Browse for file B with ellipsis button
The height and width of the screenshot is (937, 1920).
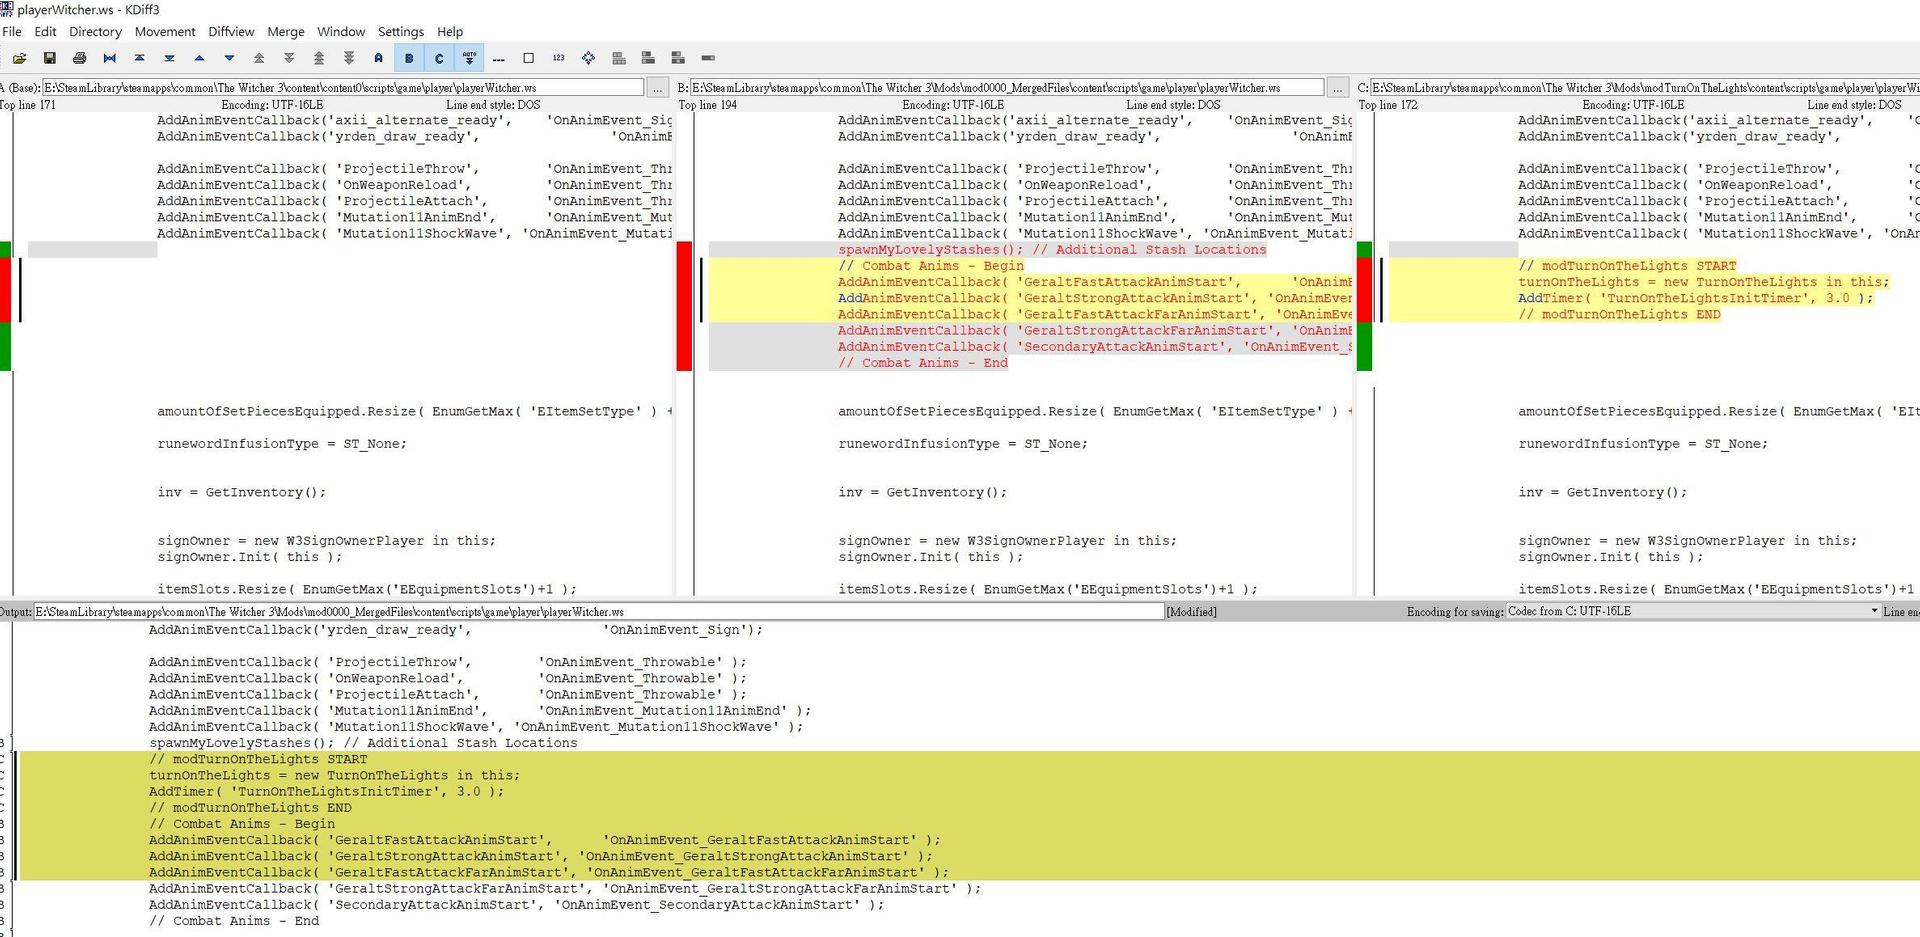[1337, 88]
